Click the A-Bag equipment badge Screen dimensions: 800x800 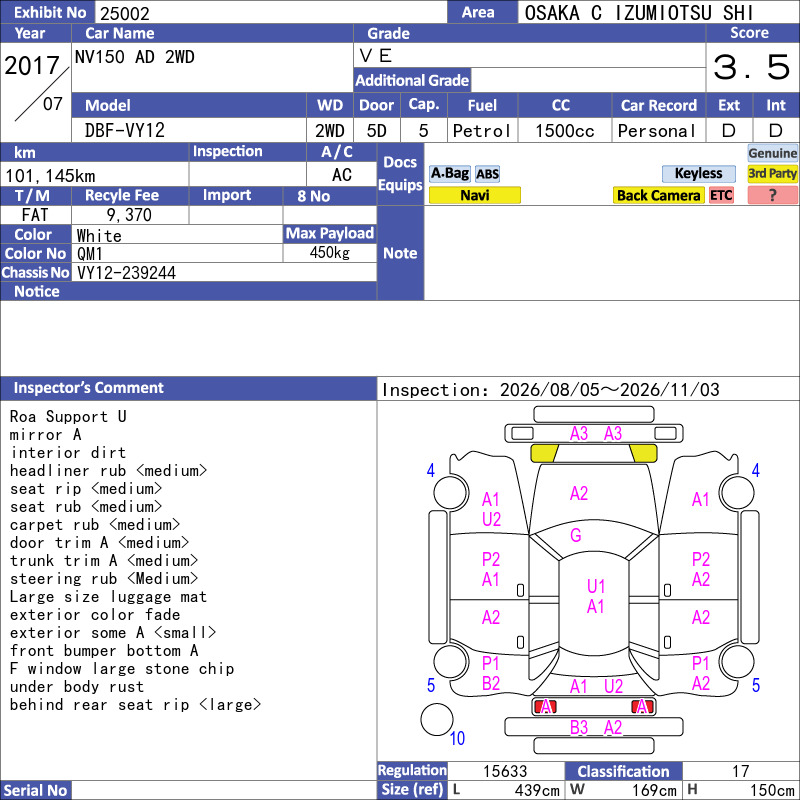(449, 174)
